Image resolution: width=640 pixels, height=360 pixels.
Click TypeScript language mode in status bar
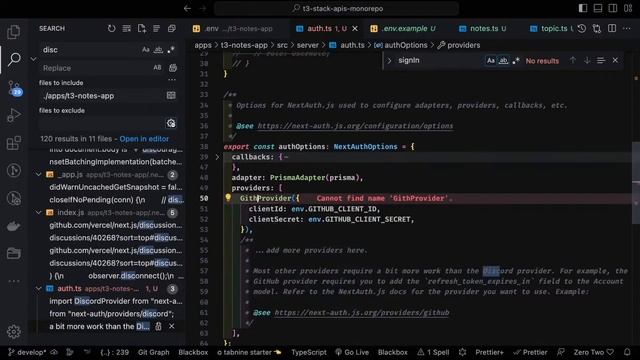309,352
